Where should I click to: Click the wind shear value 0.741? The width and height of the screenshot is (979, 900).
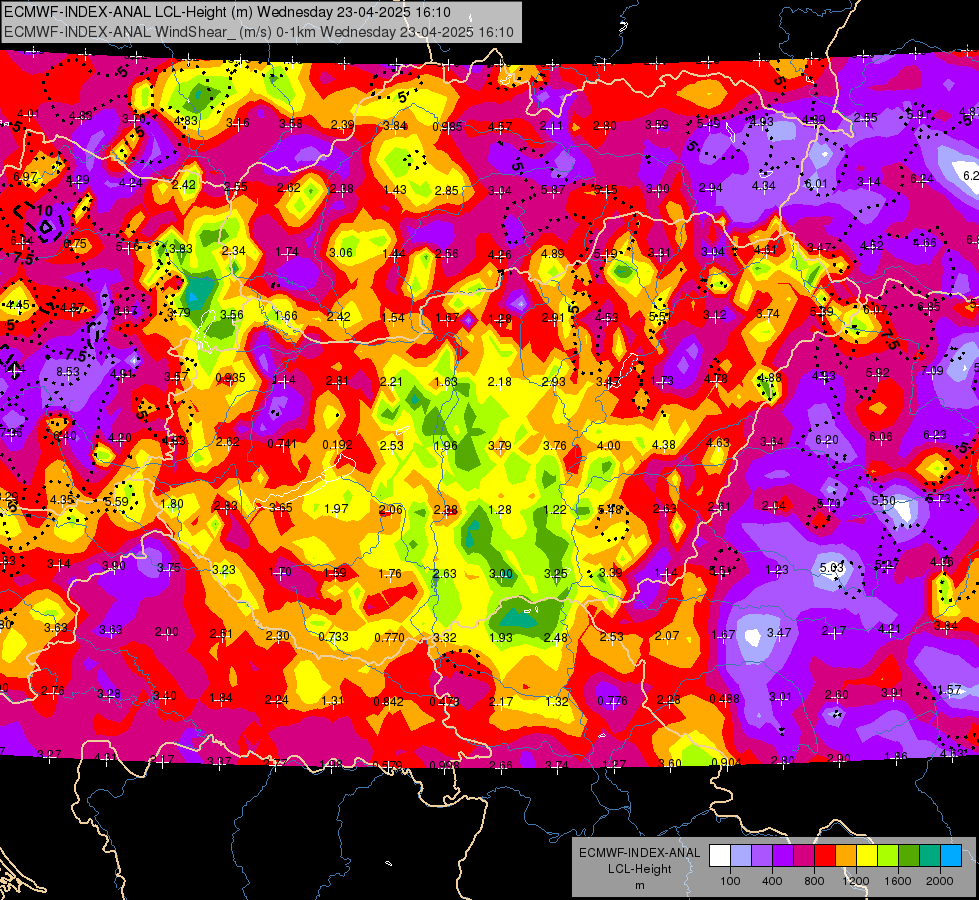282,444
